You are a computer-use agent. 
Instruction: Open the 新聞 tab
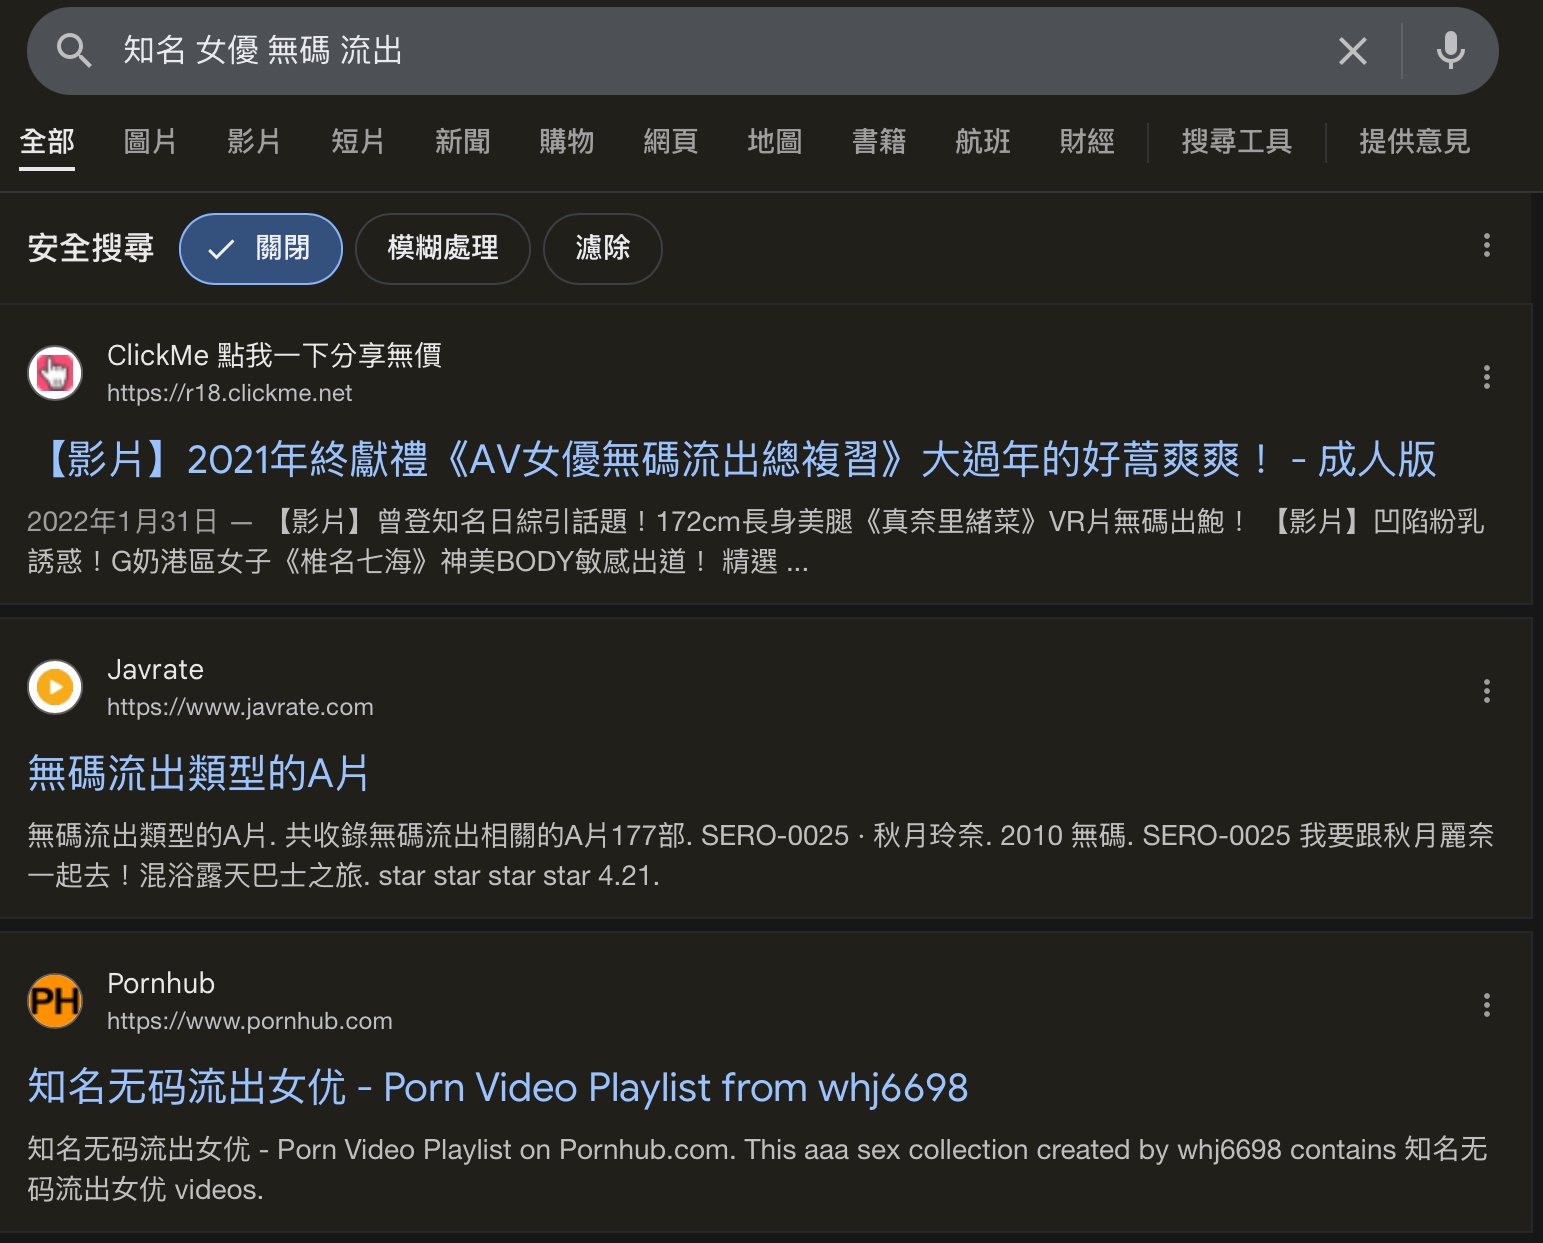(x=462, y=142)
